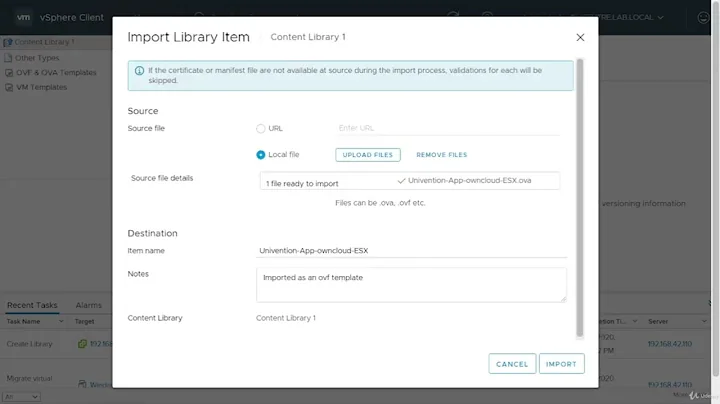Image resolution: width=720 pixels, height=404 pixels.
Task: Select the Local file radio option
Action: click(x=260, y=155)
